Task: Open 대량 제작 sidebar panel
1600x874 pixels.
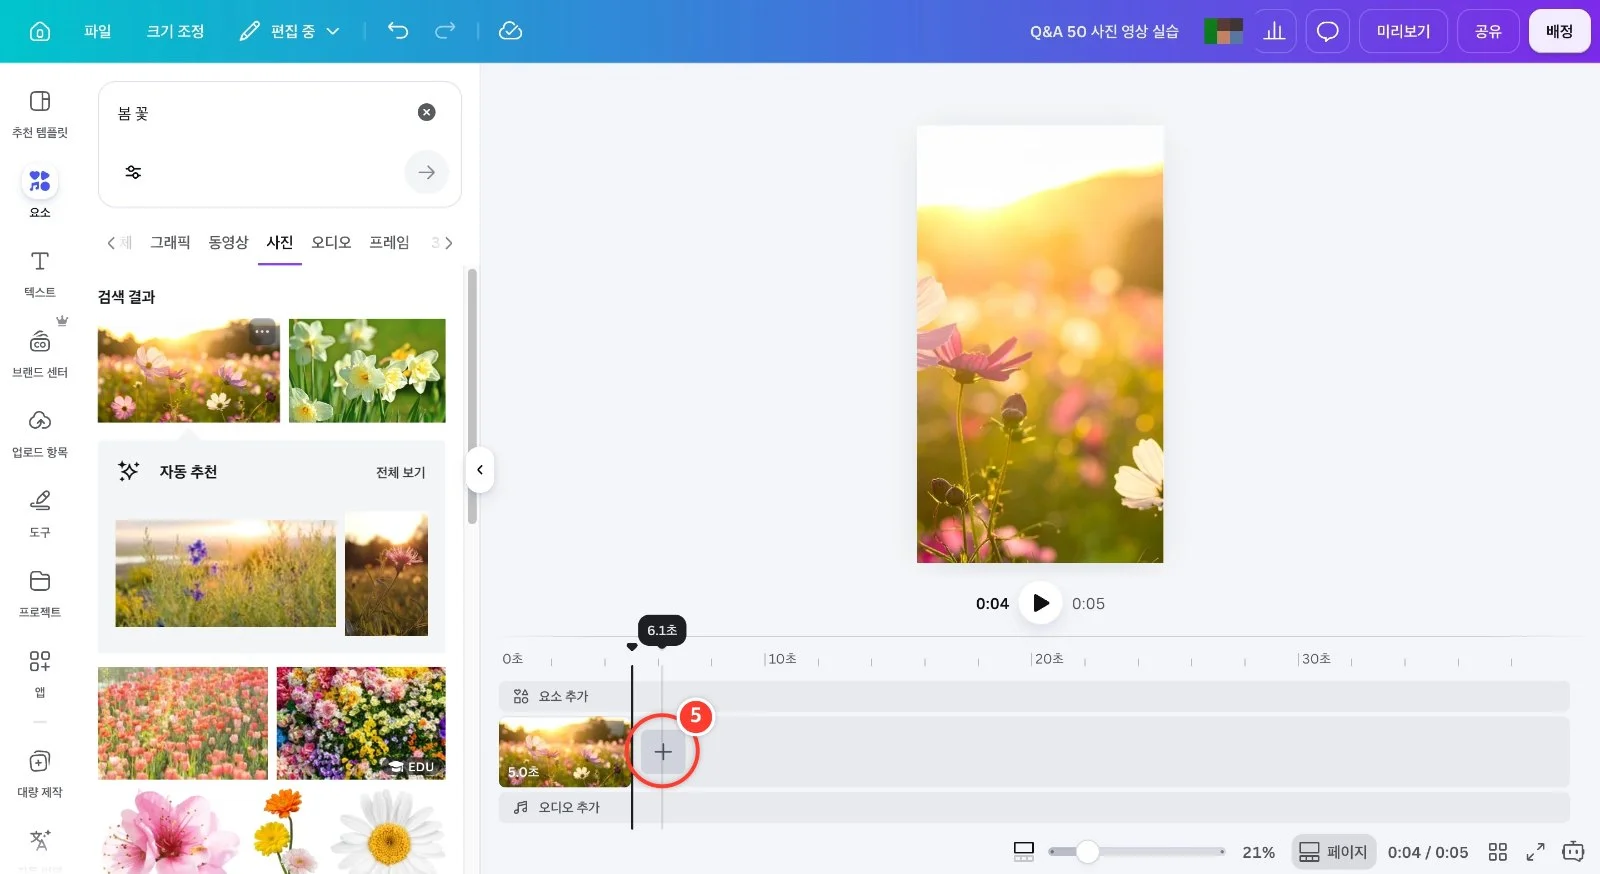Action: click(x=40, y=774)
